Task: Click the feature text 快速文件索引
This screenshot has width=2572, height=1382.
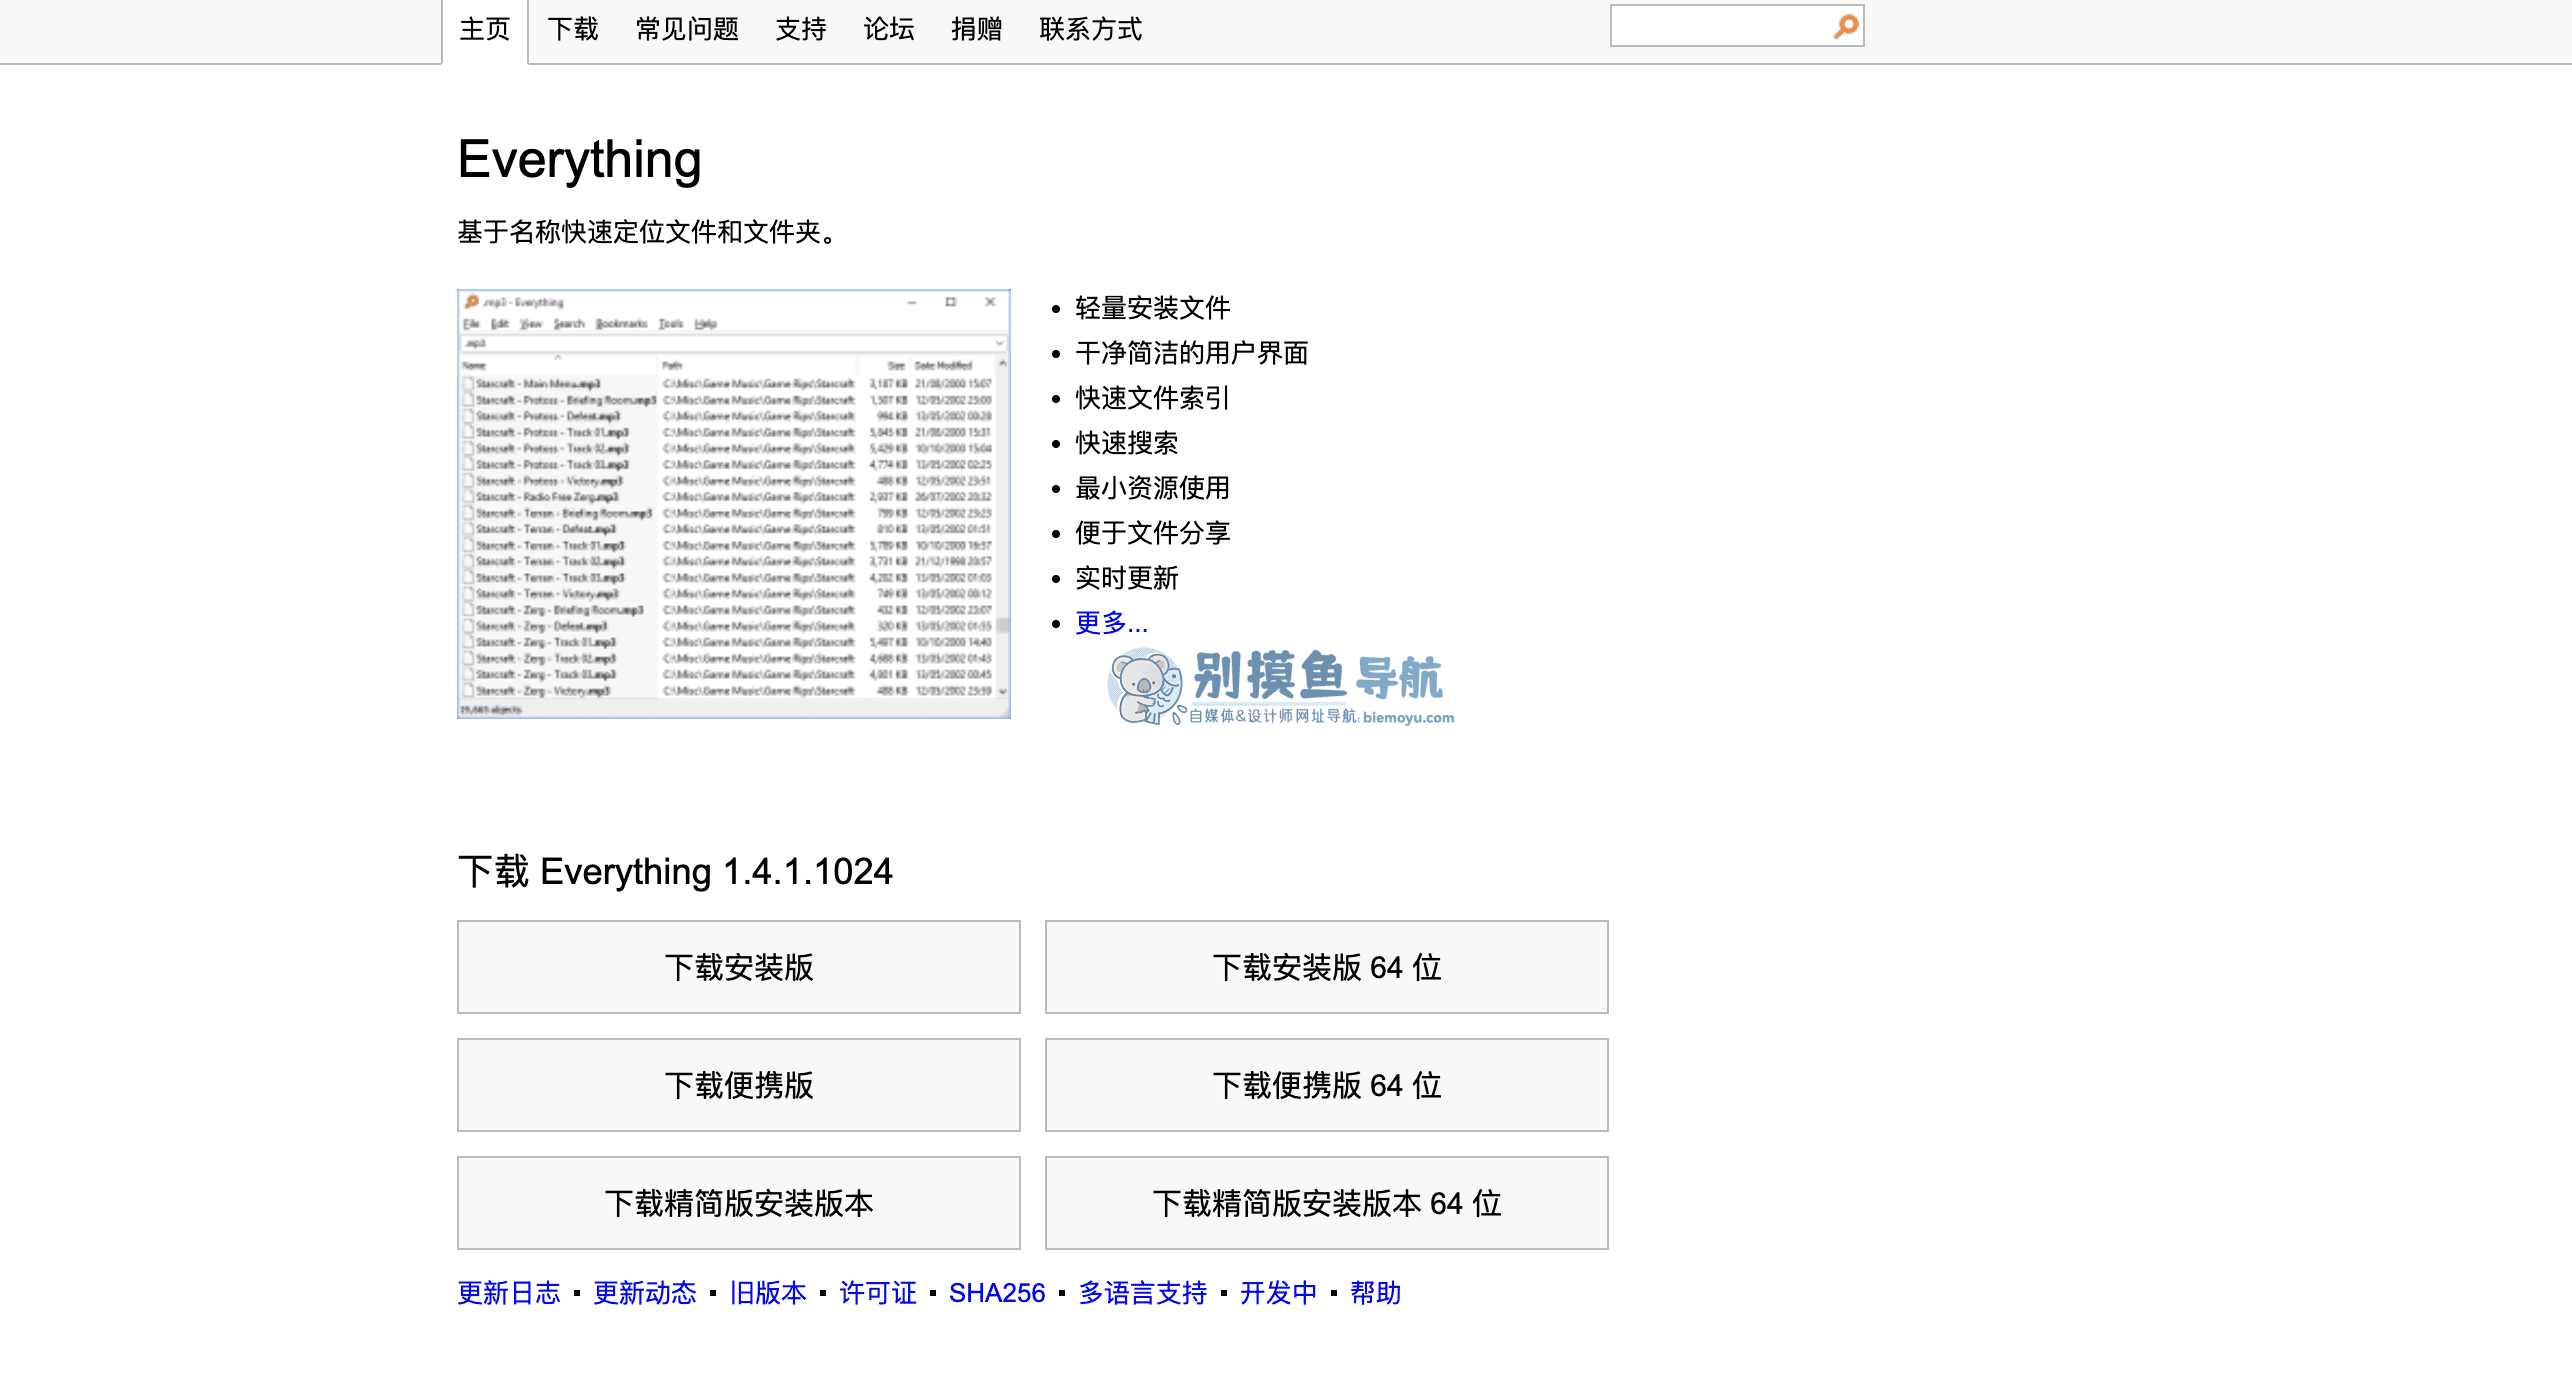Action: point(1153,398)
